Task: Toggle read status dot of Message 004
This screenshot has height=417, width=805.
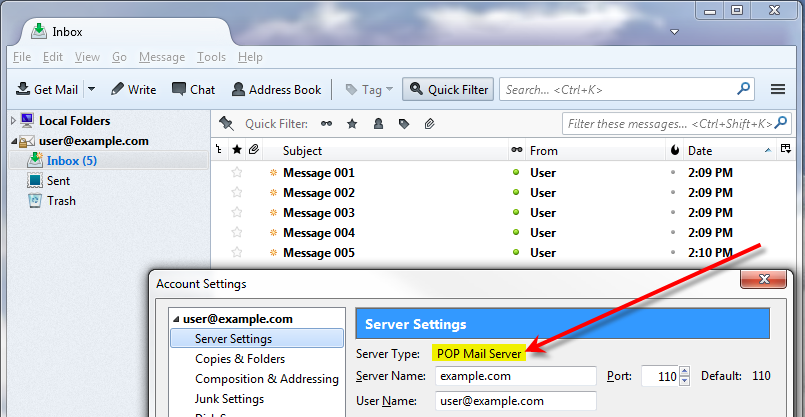Action: (x=516, y=233)
